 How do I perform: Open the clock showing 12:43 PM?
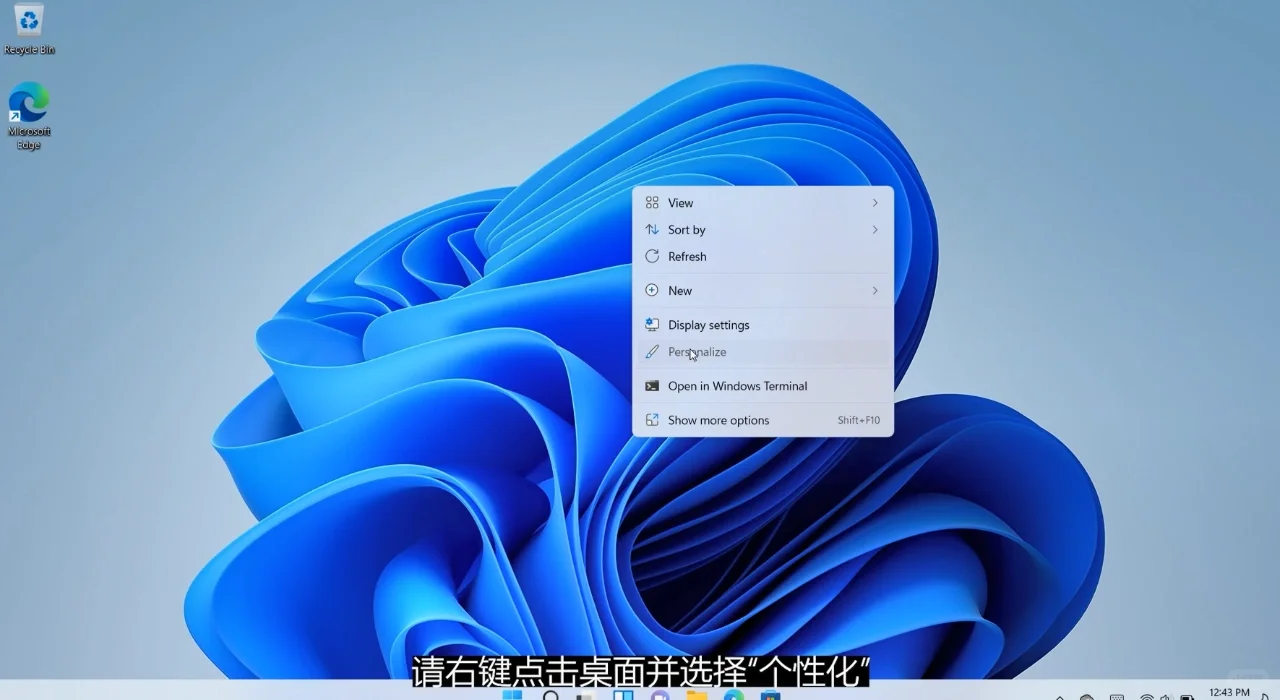(1232, 691)
